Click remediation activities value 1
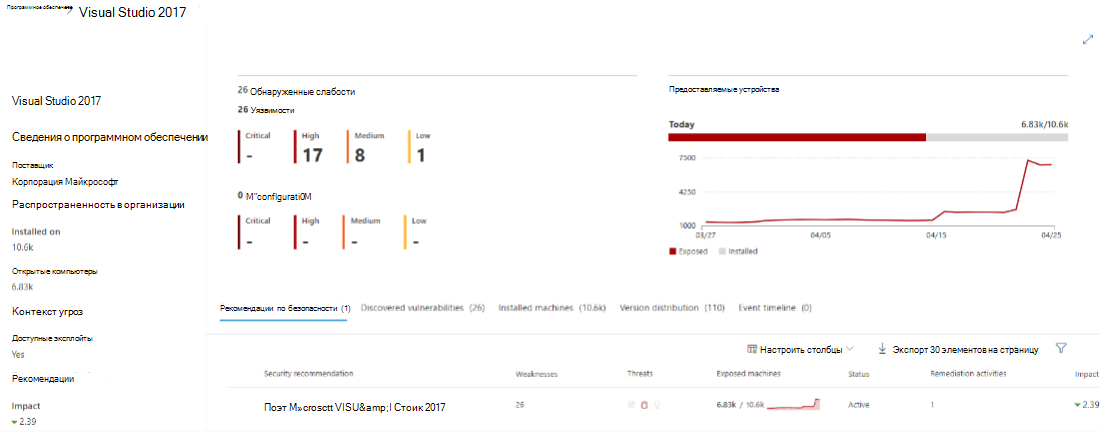Screen dimensions: 1100x436 tap(932, 405)
